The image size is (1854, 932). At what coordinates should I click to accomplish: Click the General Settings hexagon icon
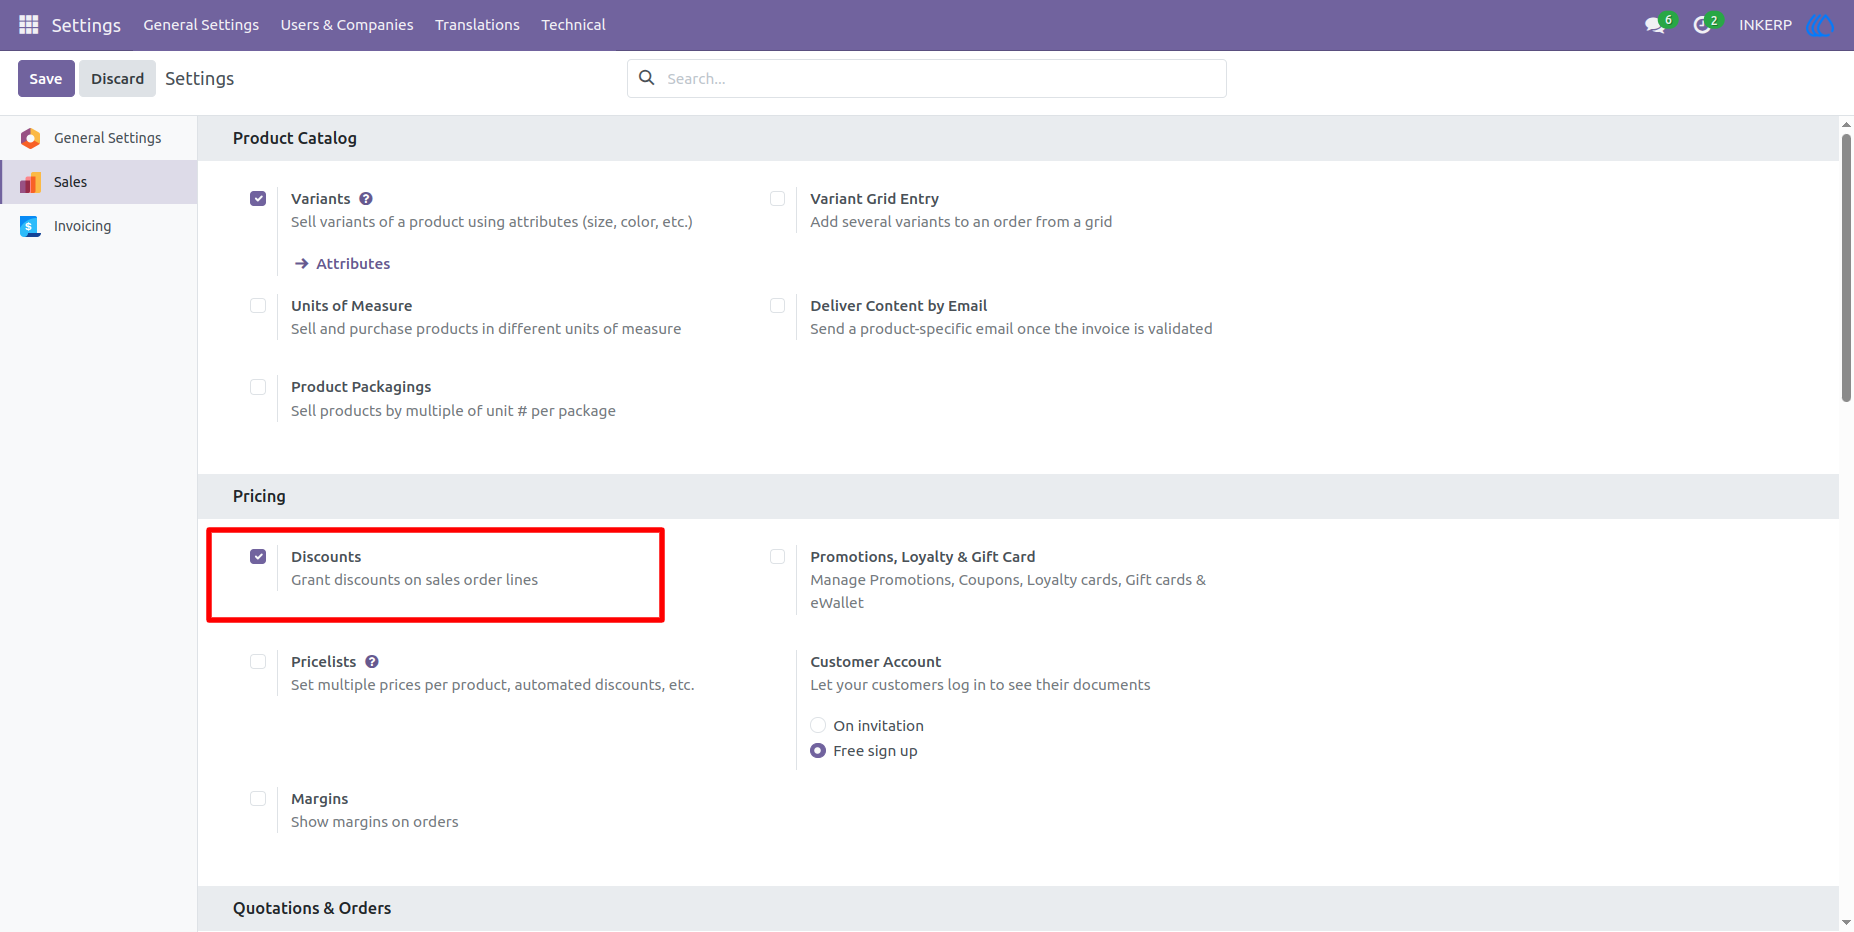click(30, 138)
